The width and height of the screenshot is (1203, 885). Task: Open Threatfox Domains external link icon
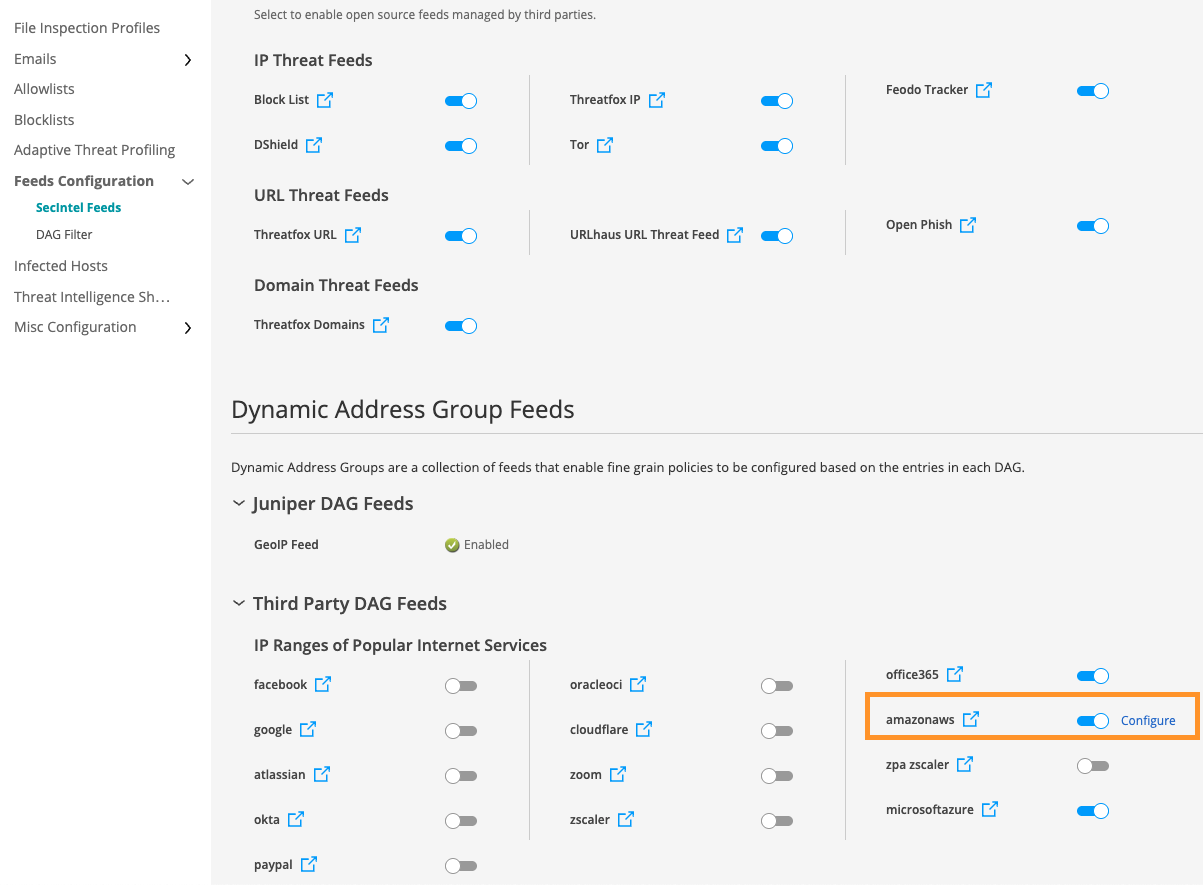coord(381,325)
